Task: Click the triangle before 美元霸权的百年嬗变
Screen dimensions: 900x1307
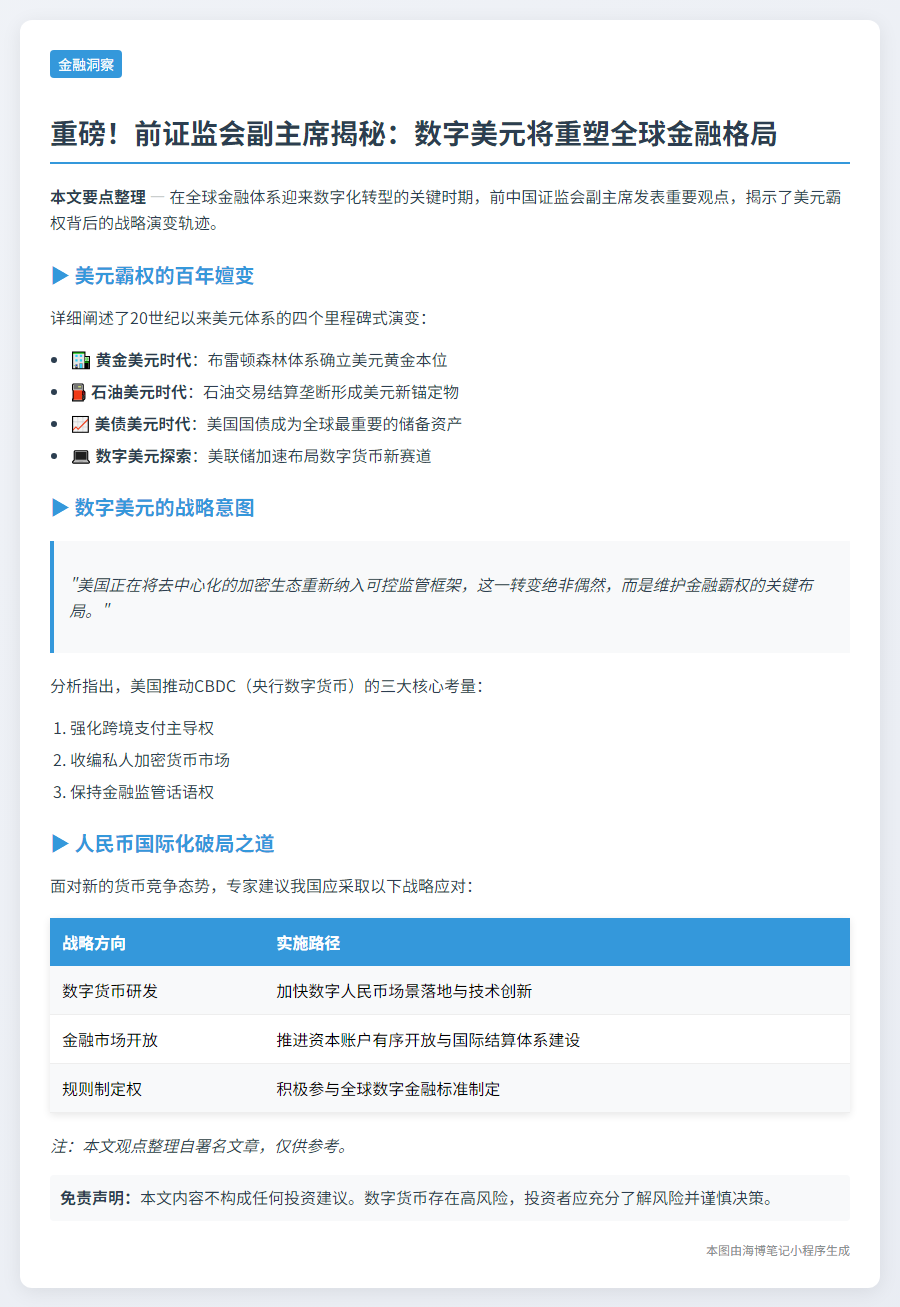Action: pos(59,275)
